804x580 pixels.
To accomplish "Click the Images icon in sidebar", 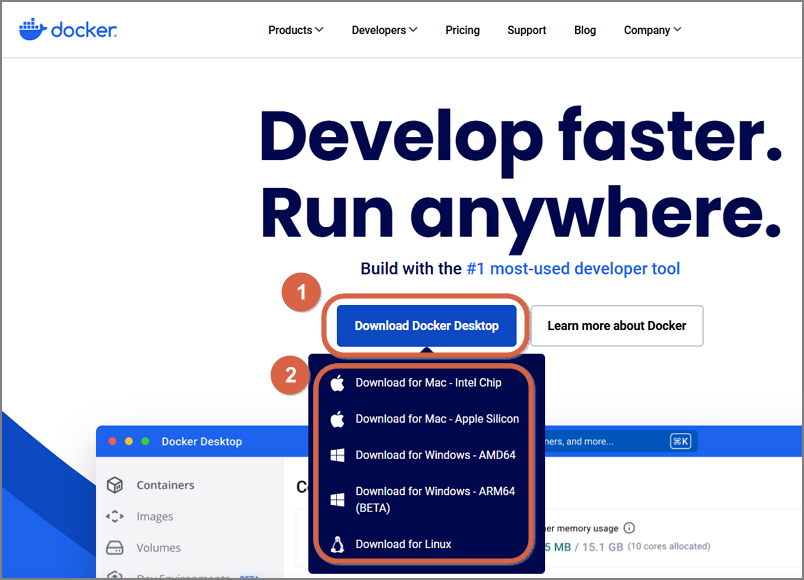I will (x=115, y=516).
